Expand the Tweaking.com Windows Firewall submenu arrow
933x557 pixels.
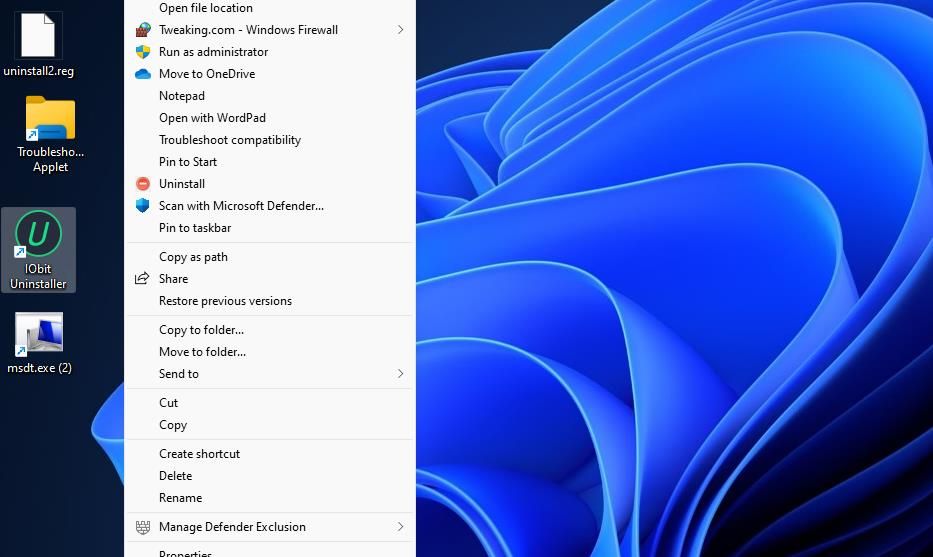[x=400, y=30]
